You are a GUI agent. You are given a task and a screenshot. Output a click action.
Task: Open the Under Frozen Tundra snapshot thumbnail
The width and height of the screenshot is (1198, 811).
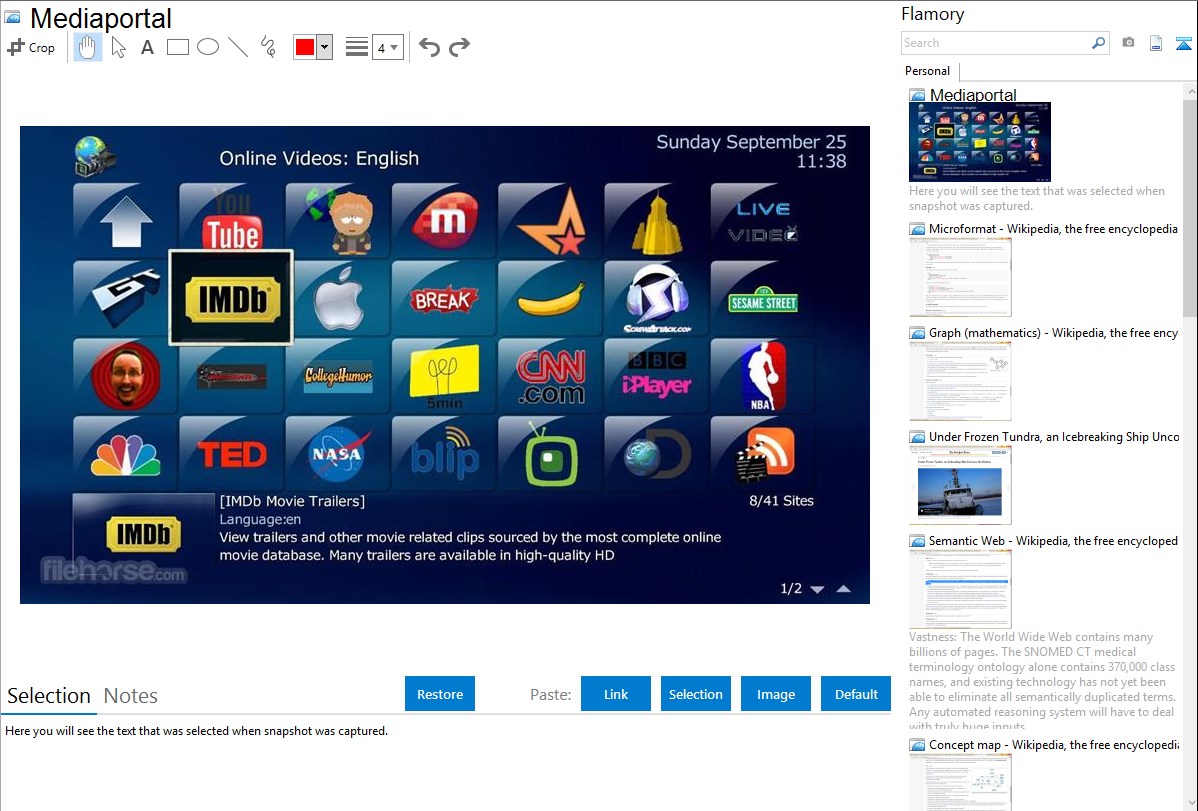tap(960, 485)
